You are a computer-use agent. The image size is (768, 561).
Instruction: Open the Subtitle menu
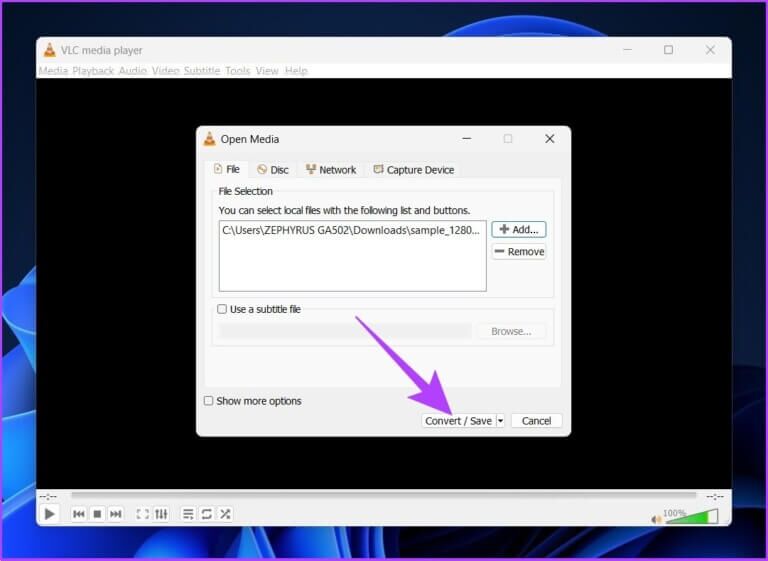coord(202,71)
